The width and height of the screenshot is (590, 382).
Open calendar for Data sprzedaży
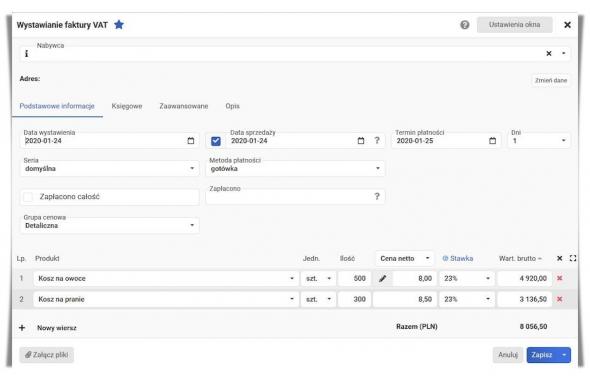[361, 141]
